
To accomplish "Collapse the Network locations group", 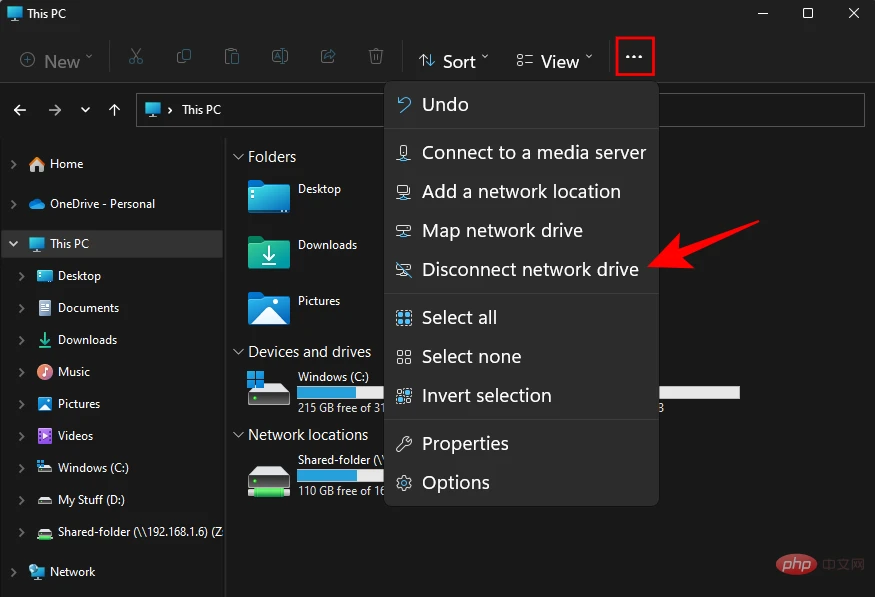I will pos(238,435).
